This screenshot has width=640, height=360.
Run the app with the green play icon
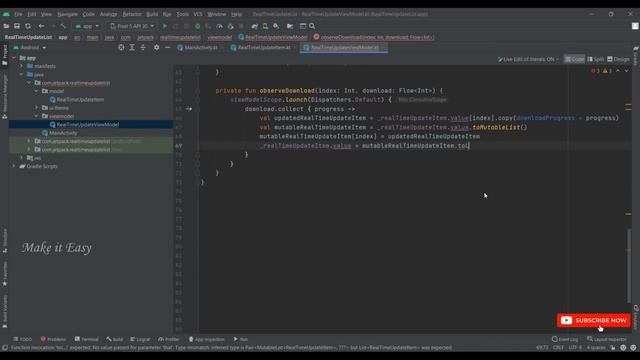point(165,26)
